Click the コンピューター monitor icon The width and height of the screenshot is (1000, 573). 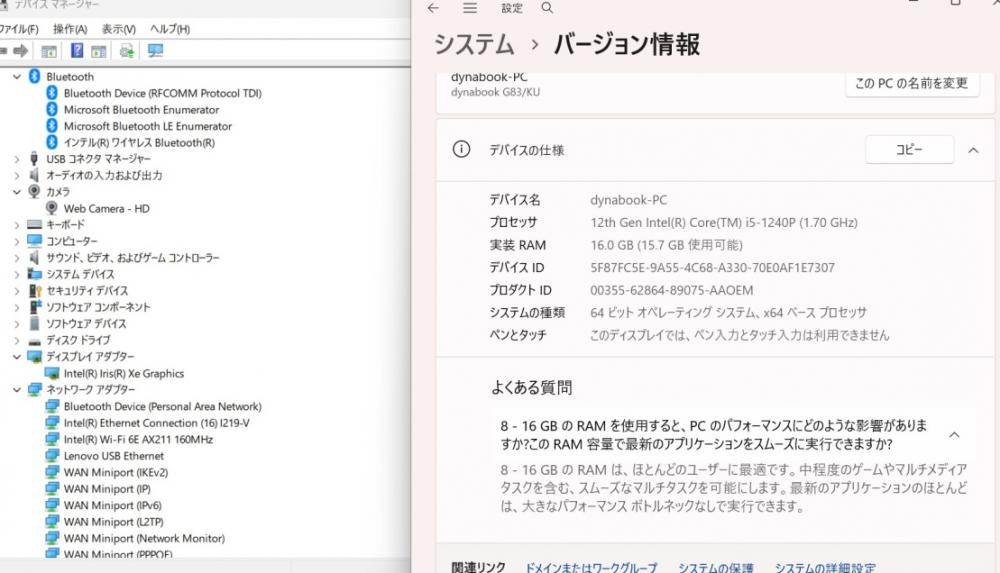34,241
